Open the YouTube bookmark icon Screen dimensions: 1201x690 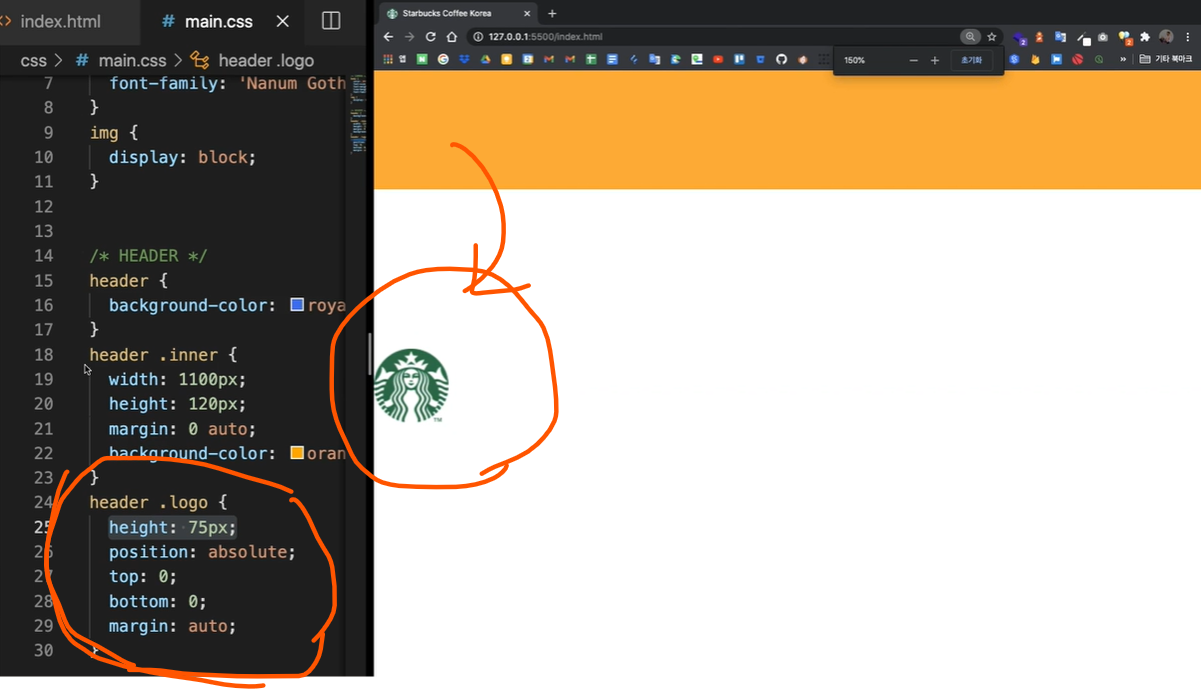[x=718, y=59]
